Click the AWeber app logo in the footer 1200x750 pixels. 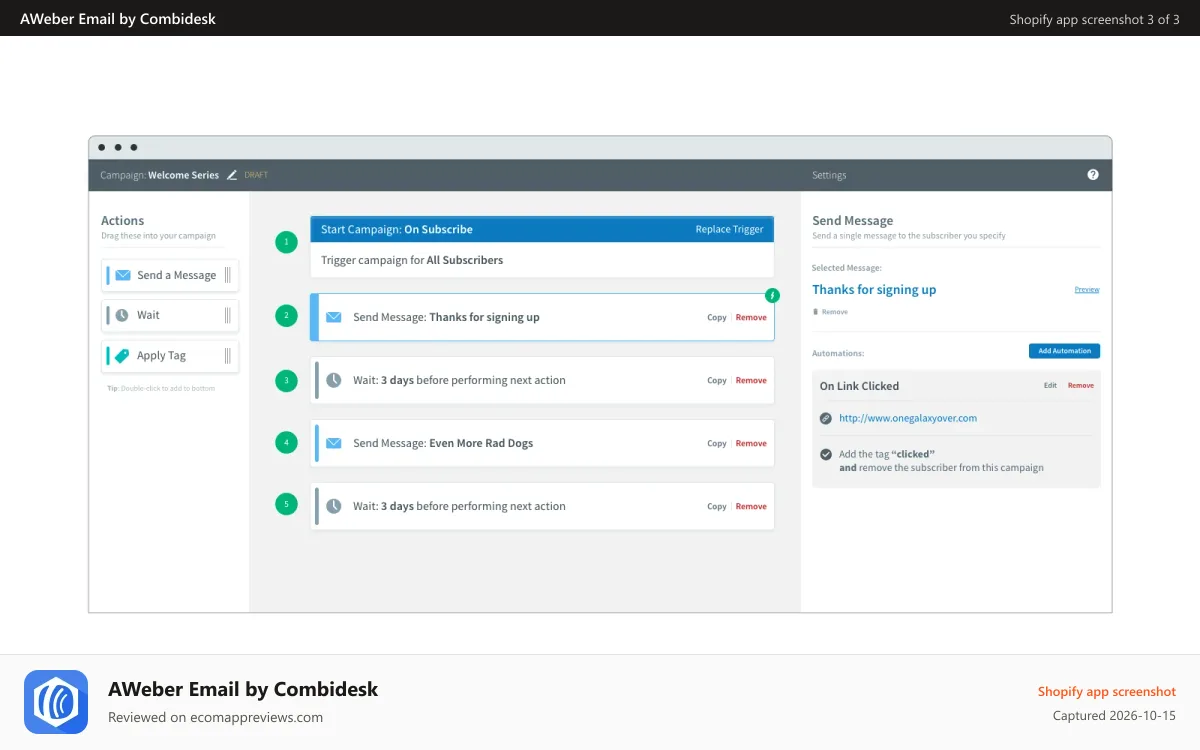(56, 702)
